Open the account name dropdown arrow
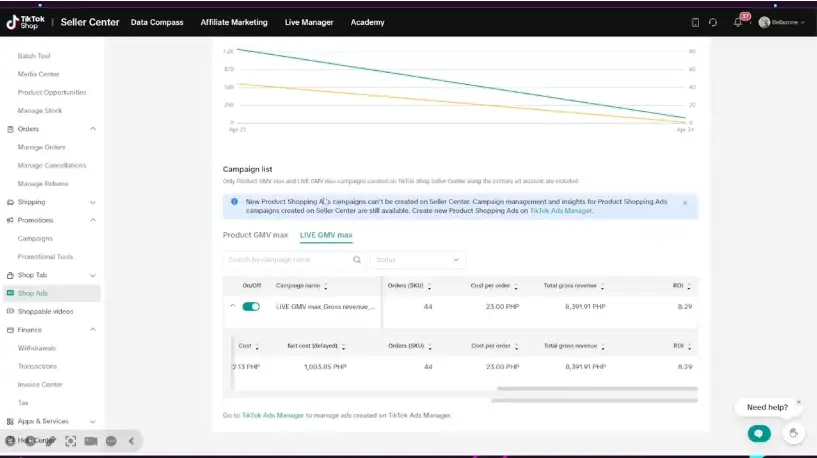 [802, 22]
